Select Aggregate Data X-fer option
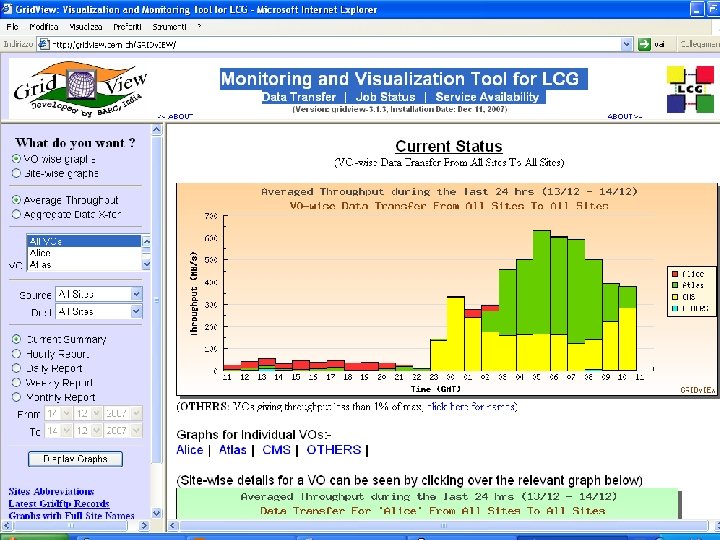Viewport: 720px width, 540px height. (16, 214)
